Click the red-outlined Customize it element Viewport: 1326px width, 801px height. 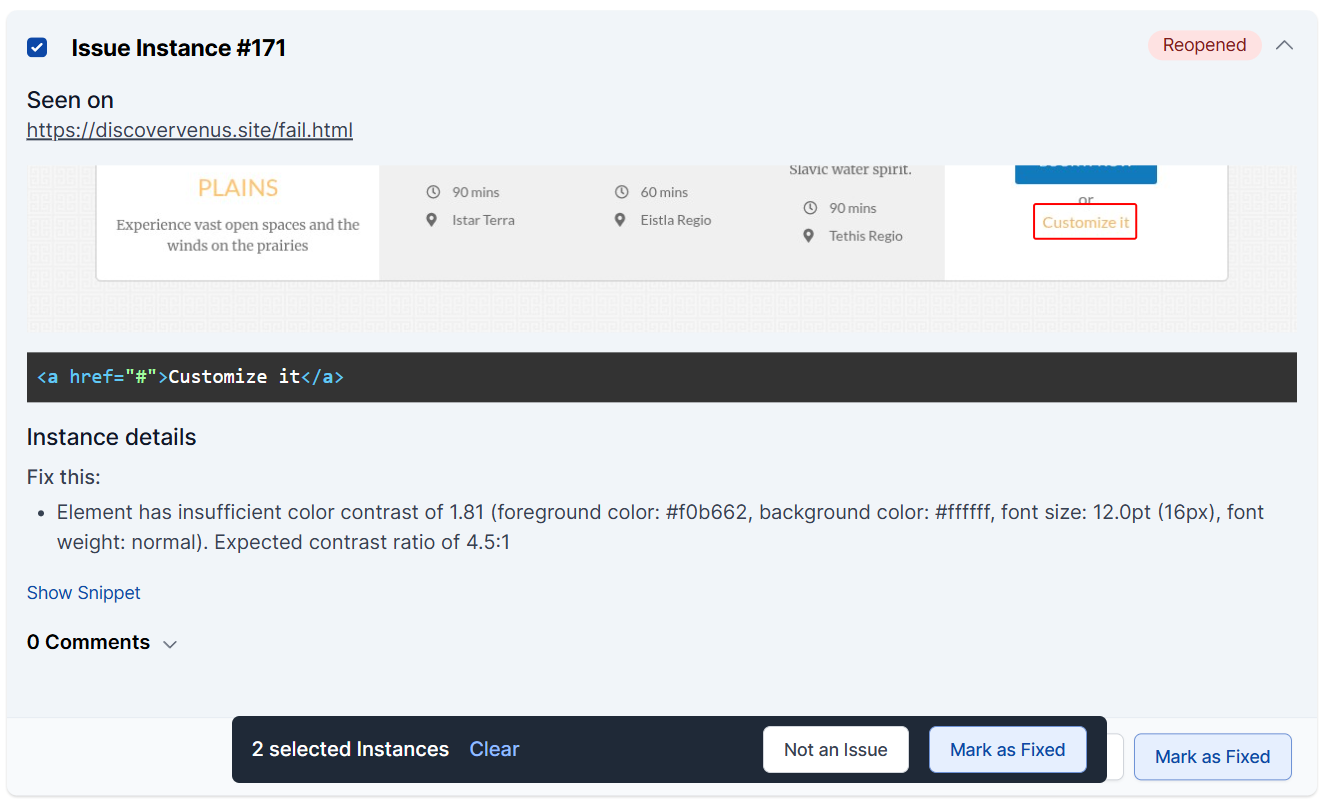(1085, 222)
